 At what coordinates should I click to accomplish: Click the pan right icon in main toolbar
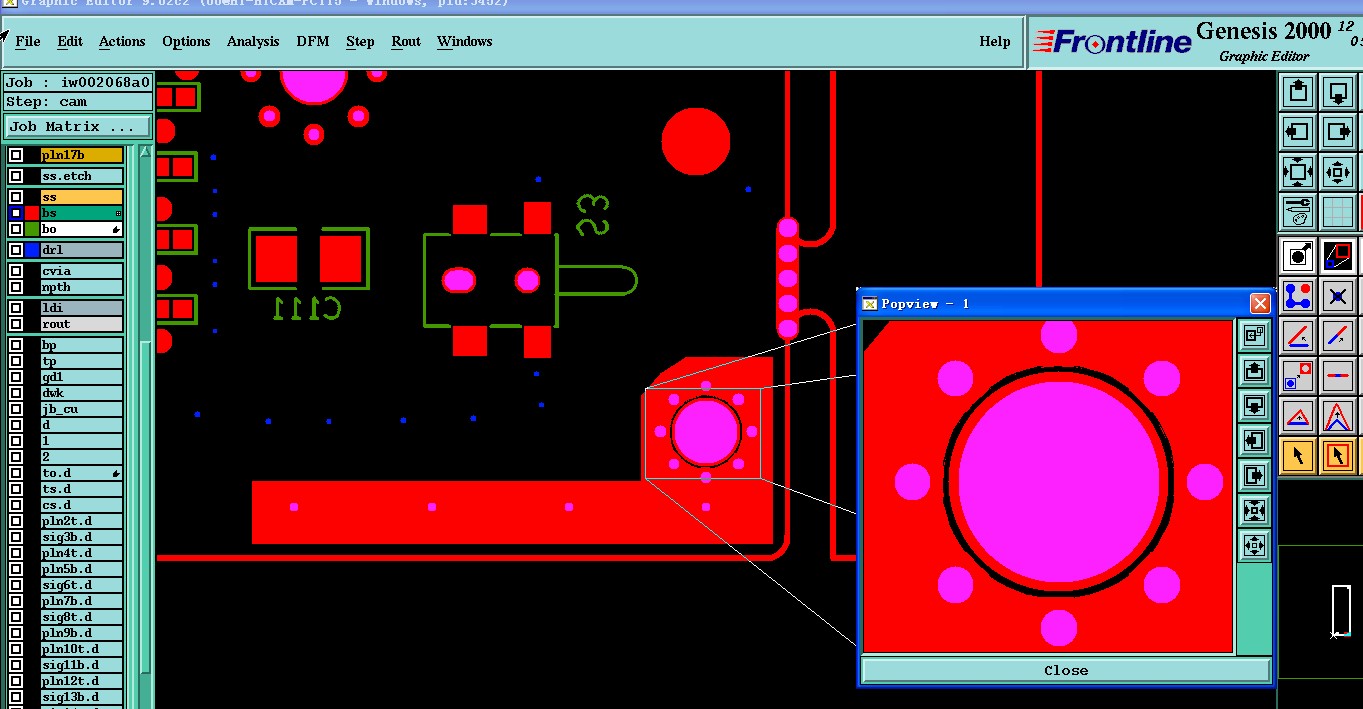pyautogui.click(x=1338, y=132)
